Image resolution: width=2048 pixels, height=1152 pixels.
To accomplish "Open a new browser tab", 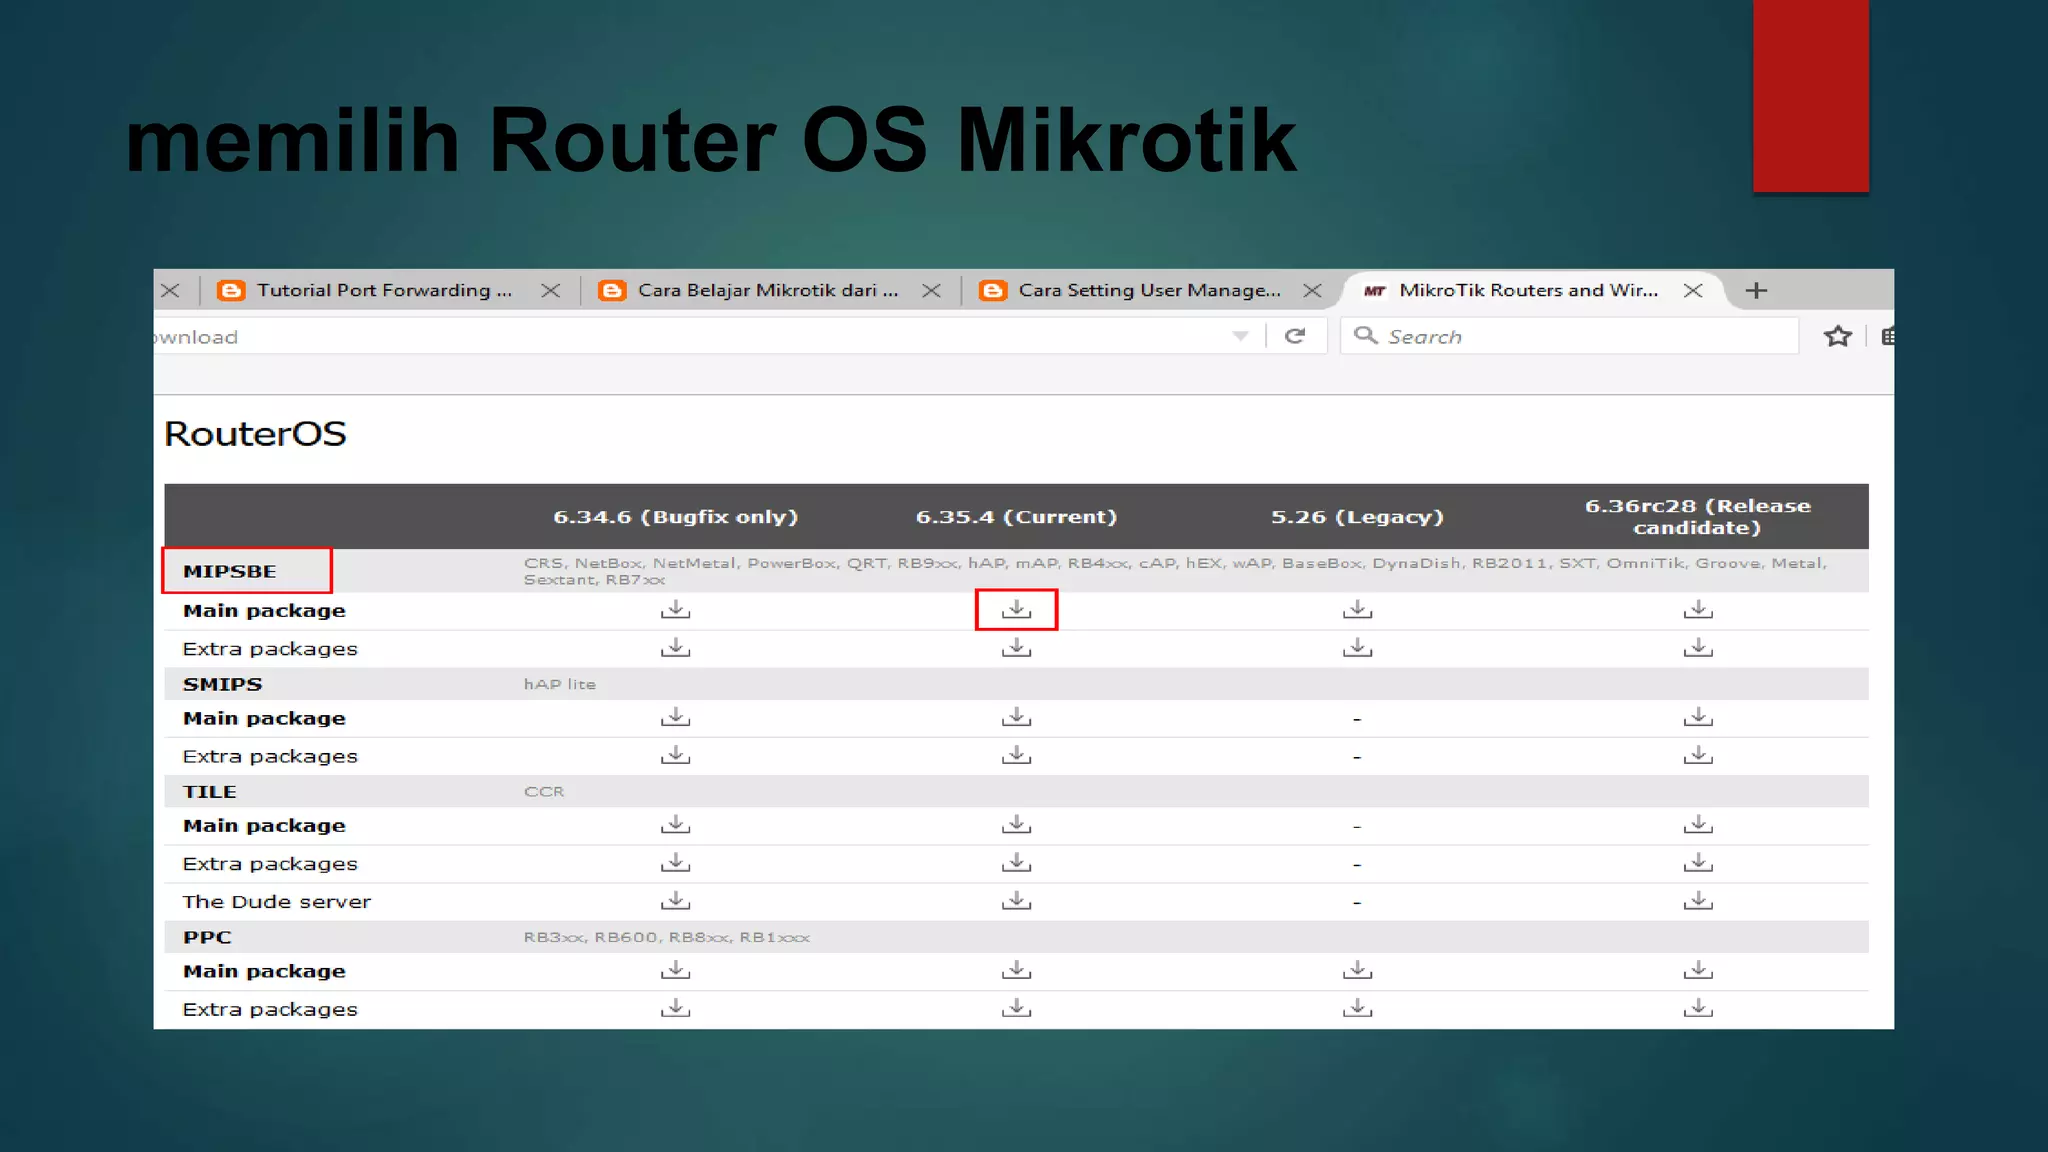I will [x=1756, y=290].
